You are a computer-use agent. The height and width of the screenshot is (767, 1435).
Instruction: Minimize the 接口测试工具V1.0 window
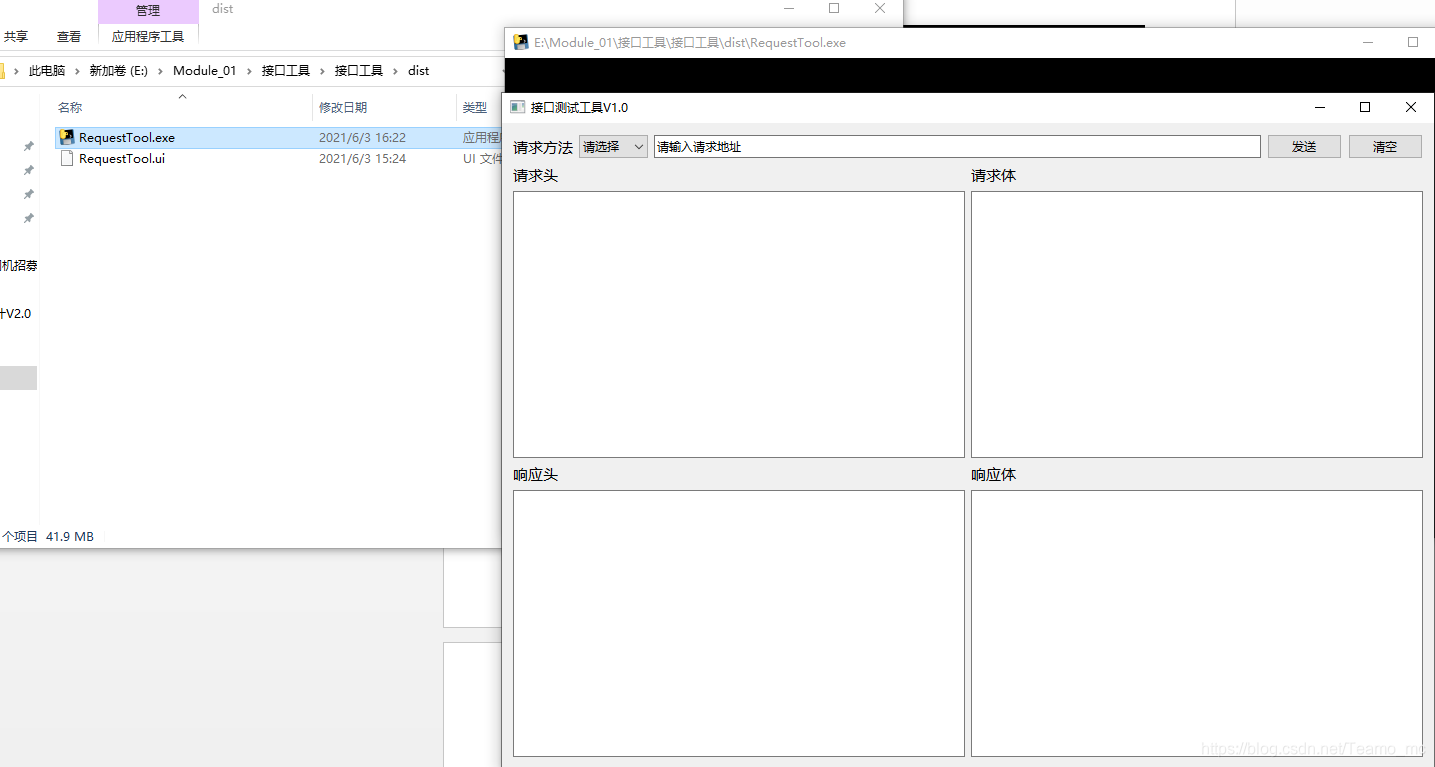[x=1320, y=107]
